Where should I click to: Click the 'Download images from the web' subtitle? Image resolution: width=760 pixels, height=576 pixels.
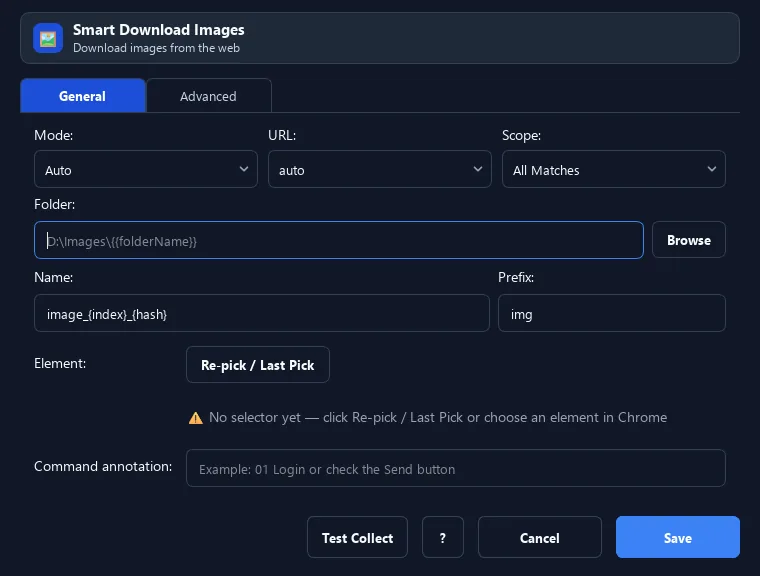tap(156, 48)
